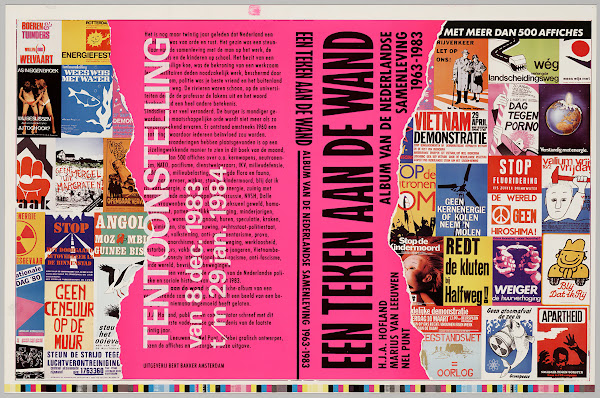
Task: Select the 'BOEREN & TUINDERS WELVAART' poster
Action: tap(39, 42)
